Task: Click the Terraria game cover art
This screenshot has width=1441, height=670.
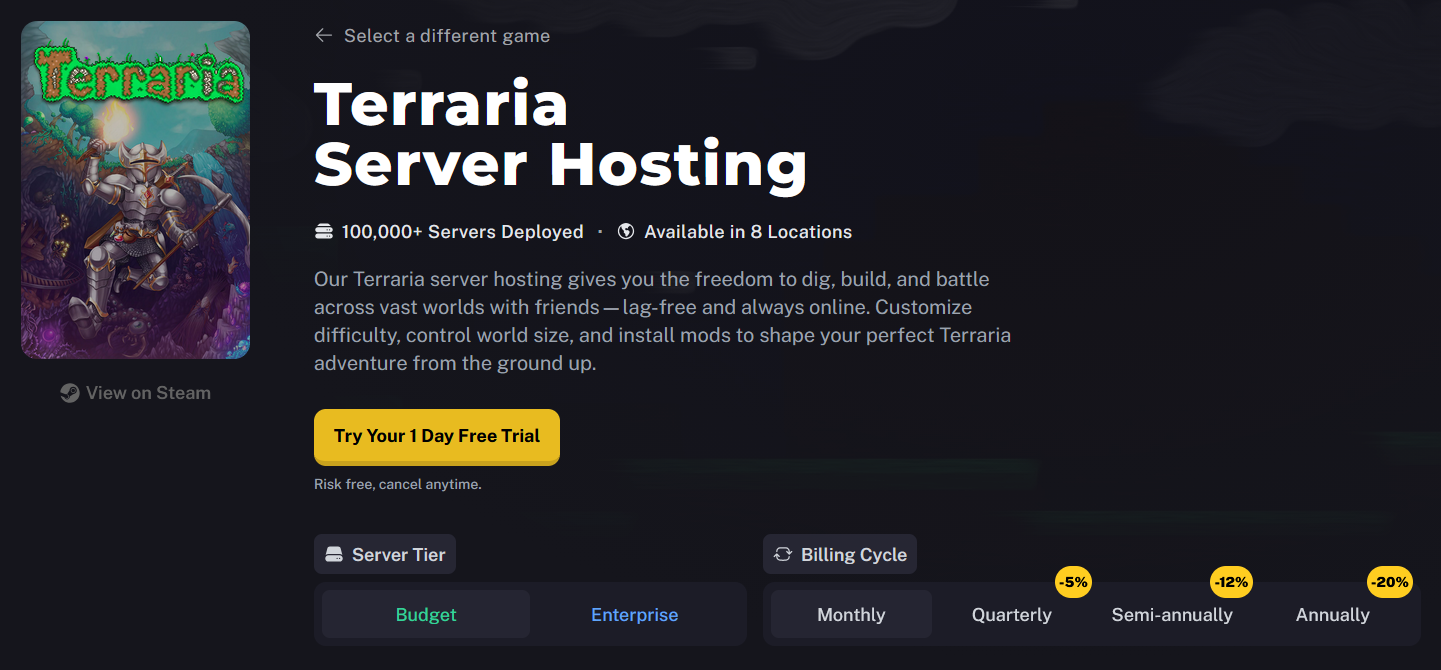Action: 136,190
